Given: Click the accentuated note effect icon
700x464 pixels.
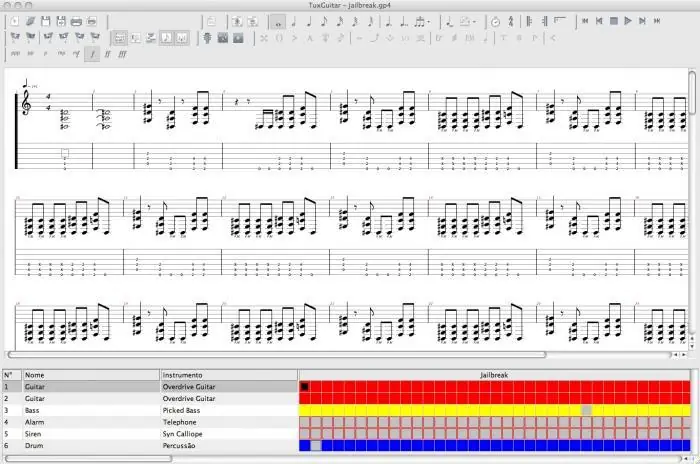Looking at the screenshot, I should (x=295, y=38).
